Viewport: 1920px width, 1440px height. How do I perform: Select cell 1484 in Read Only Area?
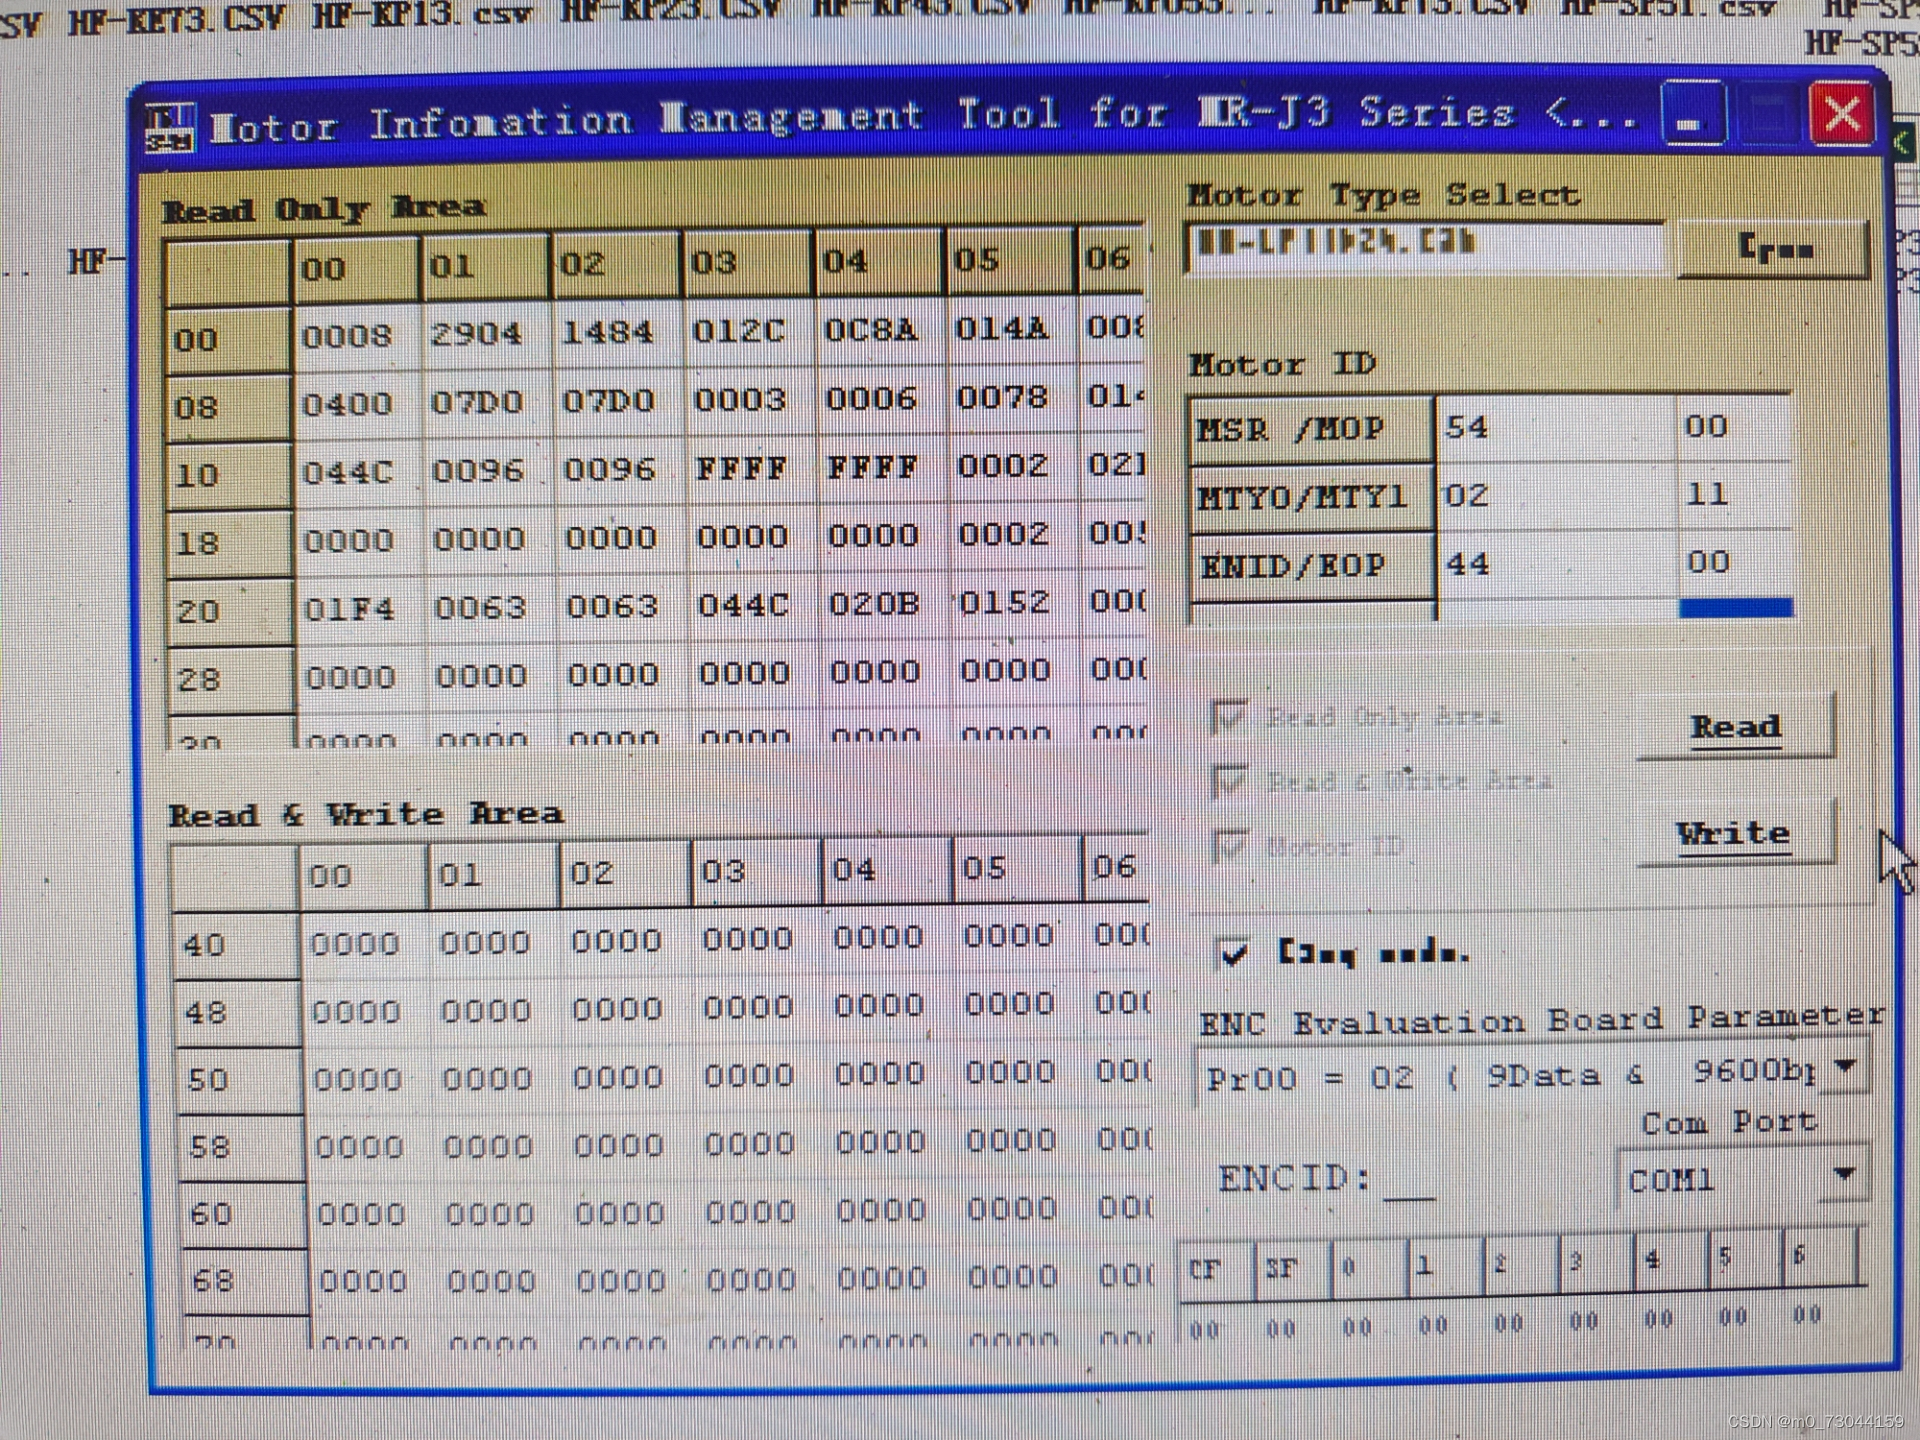(x=617, y=332)
